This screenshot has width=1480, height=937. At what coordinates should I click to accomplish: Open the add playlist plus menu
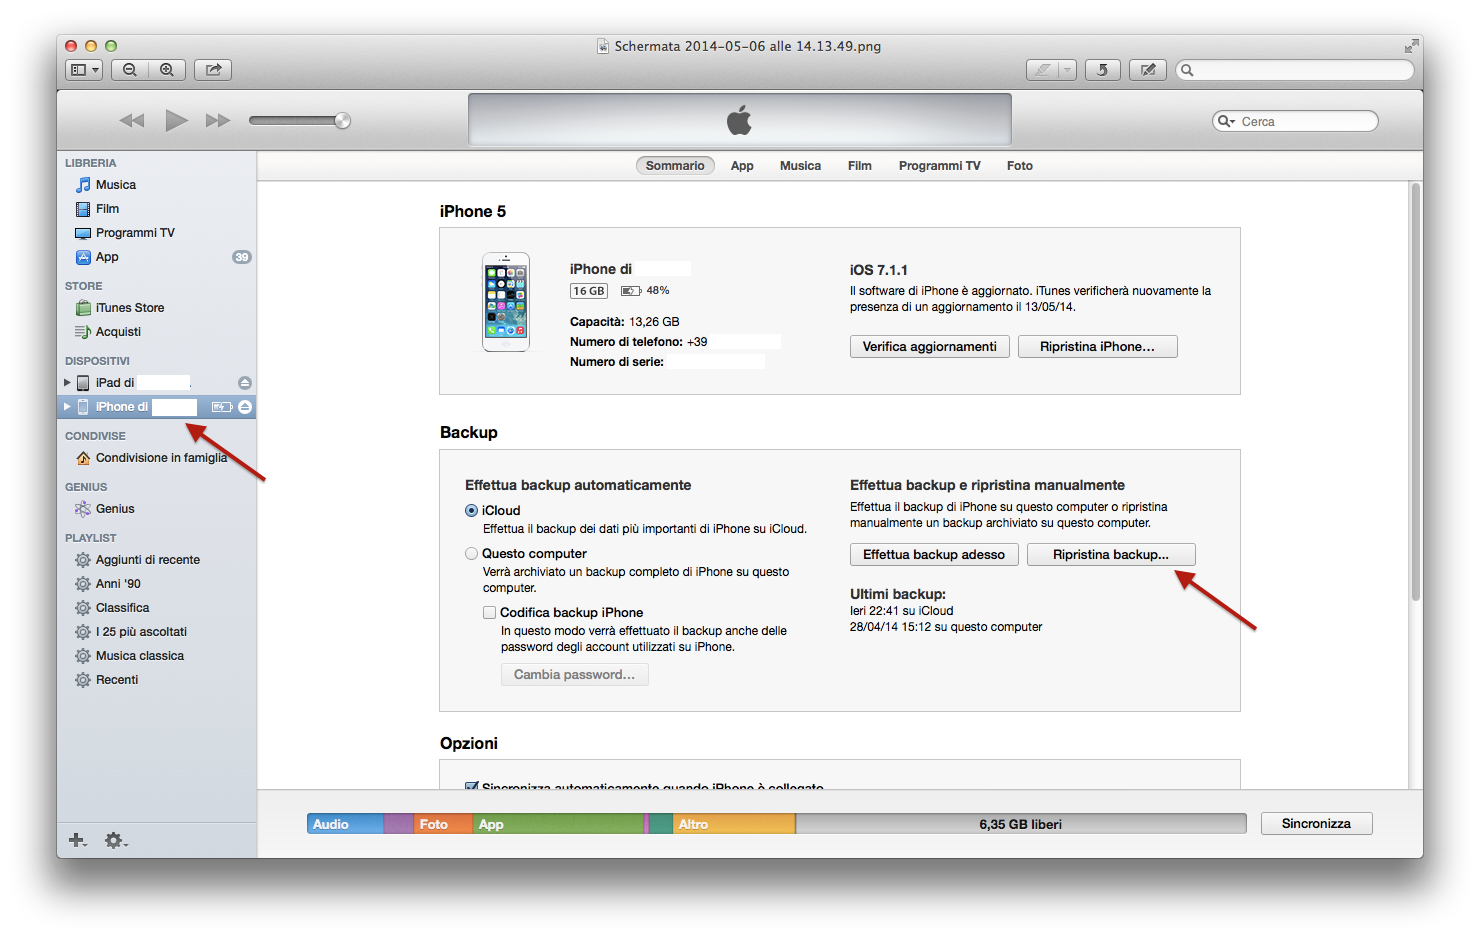(77, 840)
